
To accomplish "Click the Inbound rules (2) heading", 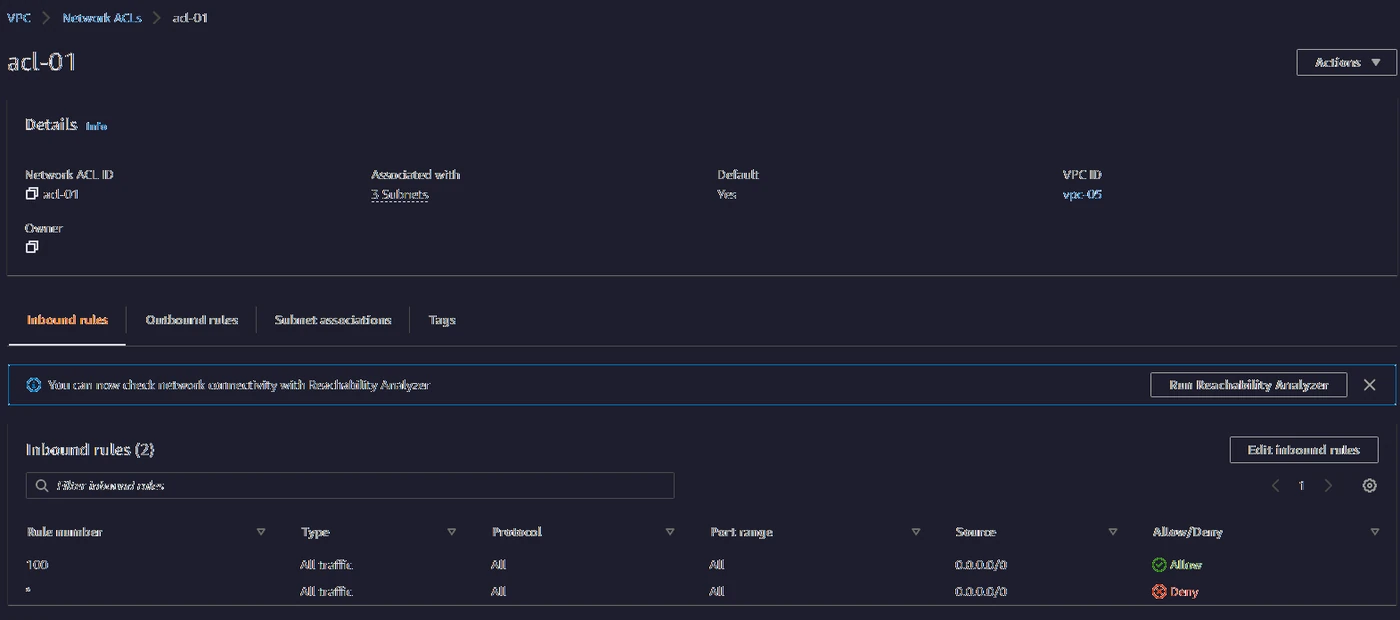I will coord(90,450).
